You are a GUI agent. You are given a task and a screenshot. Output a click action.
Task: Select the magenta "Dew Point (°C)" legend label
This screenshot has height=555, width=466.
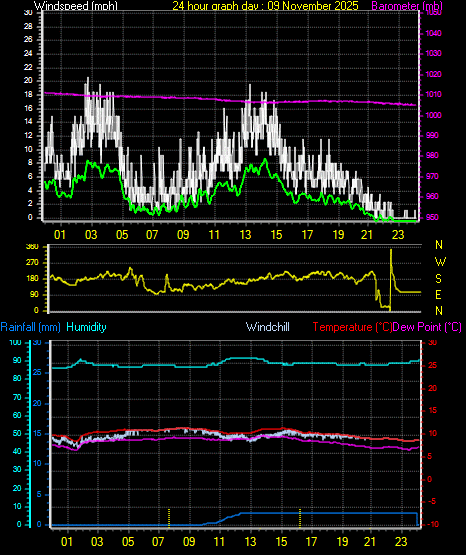(x=427, y=327)
